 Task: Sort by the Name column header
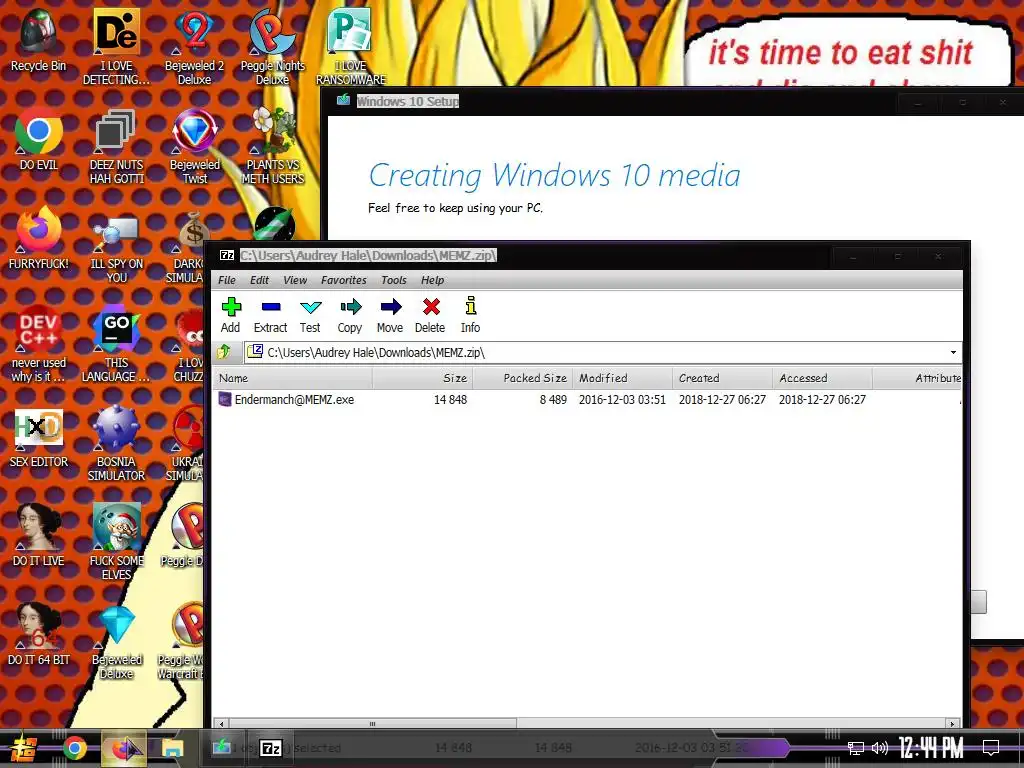click(293, 378)
